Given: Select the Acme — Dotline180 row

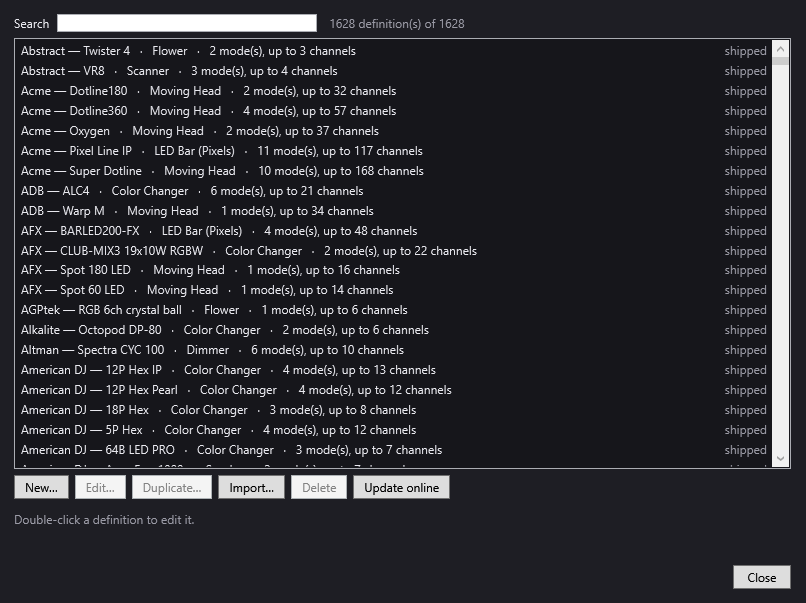Looking at the screenshot, I should (393, 91).
